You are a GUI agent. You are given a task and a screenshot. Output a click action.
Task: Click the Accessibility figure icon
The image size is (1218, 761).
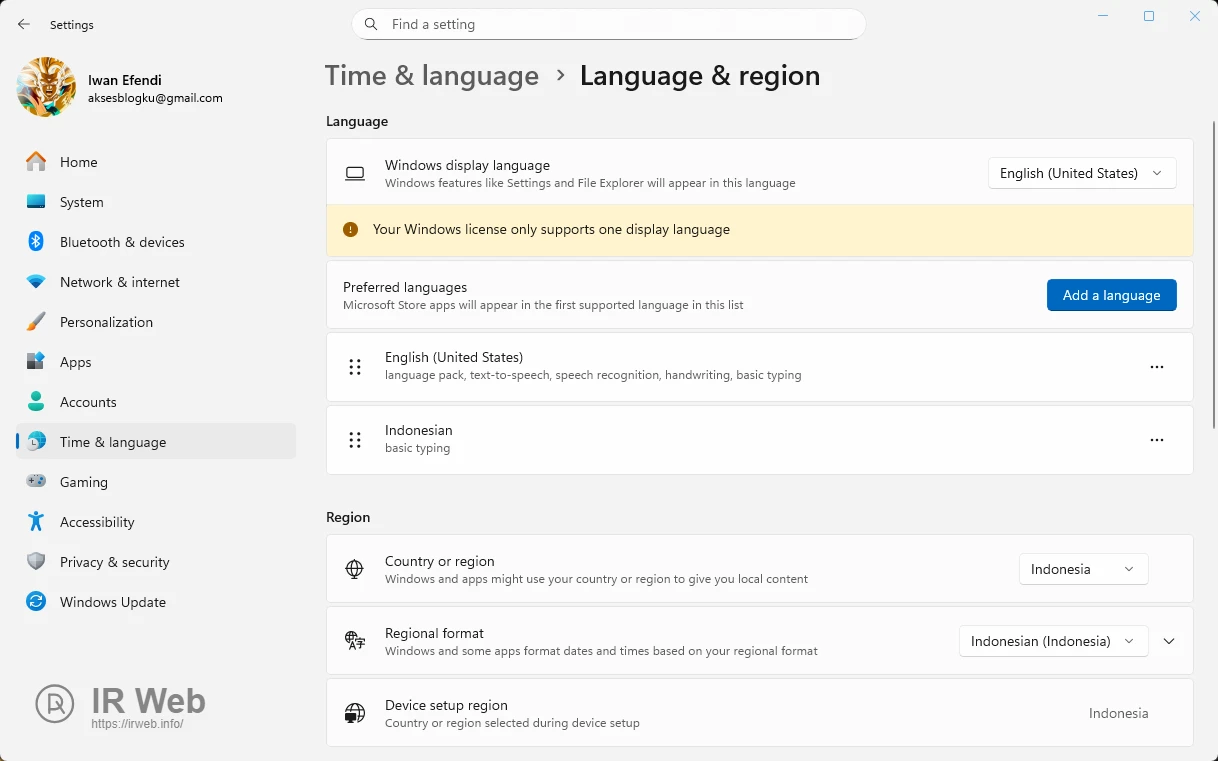[36, 522]
